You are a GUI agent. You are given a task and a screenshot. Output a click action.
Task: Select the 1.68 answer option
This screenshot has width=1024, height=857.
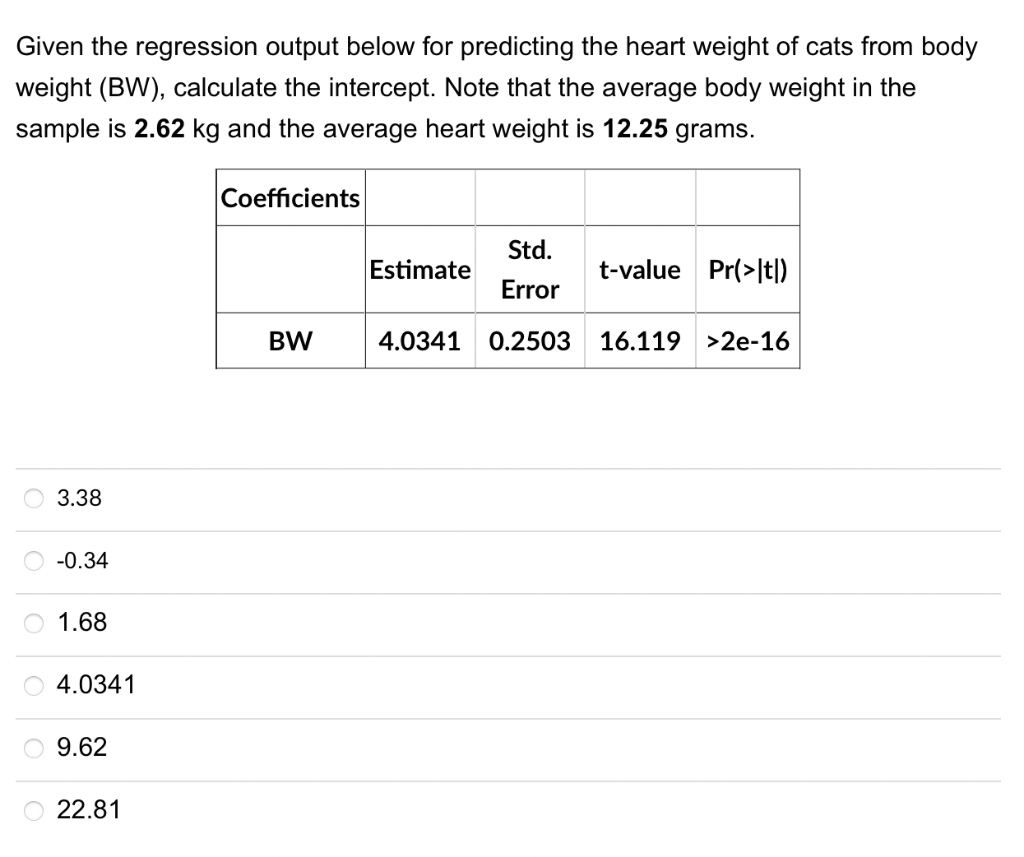tap(33, 623)
